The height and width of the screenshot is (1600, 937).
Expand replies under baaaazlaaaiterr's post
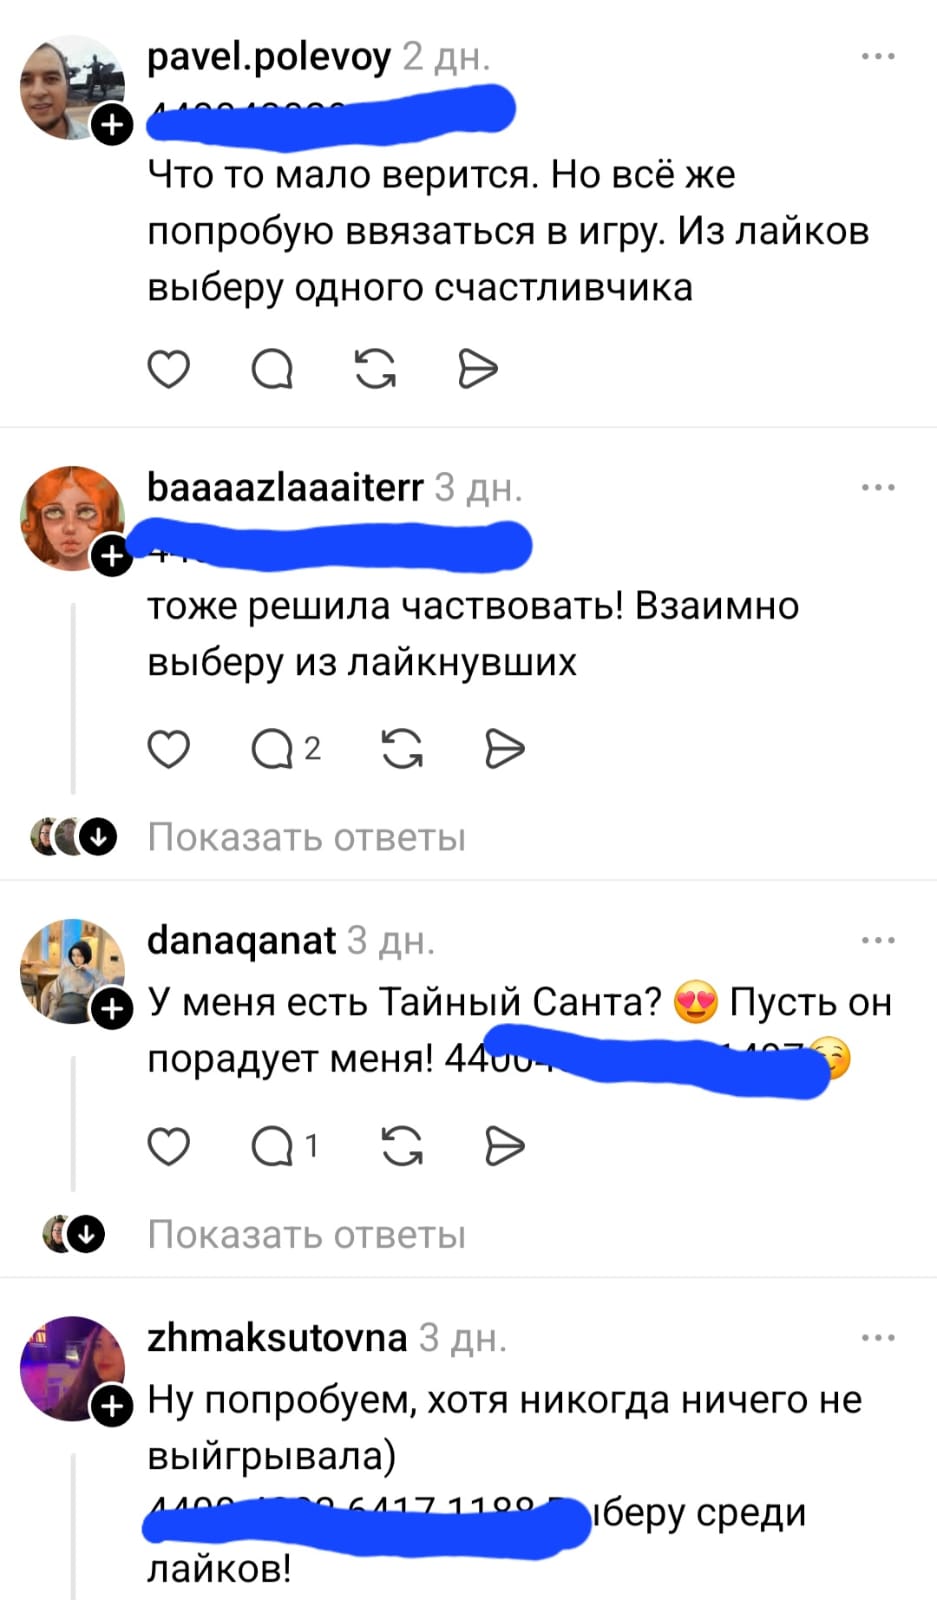point(306,837)
